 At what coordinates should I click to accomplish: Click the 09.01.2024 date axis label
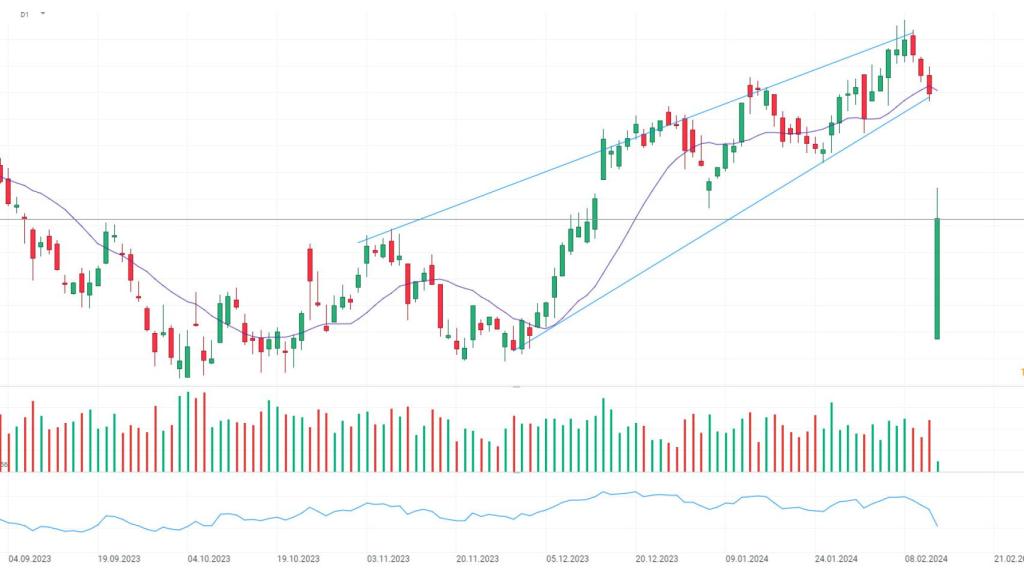(746, 559)
